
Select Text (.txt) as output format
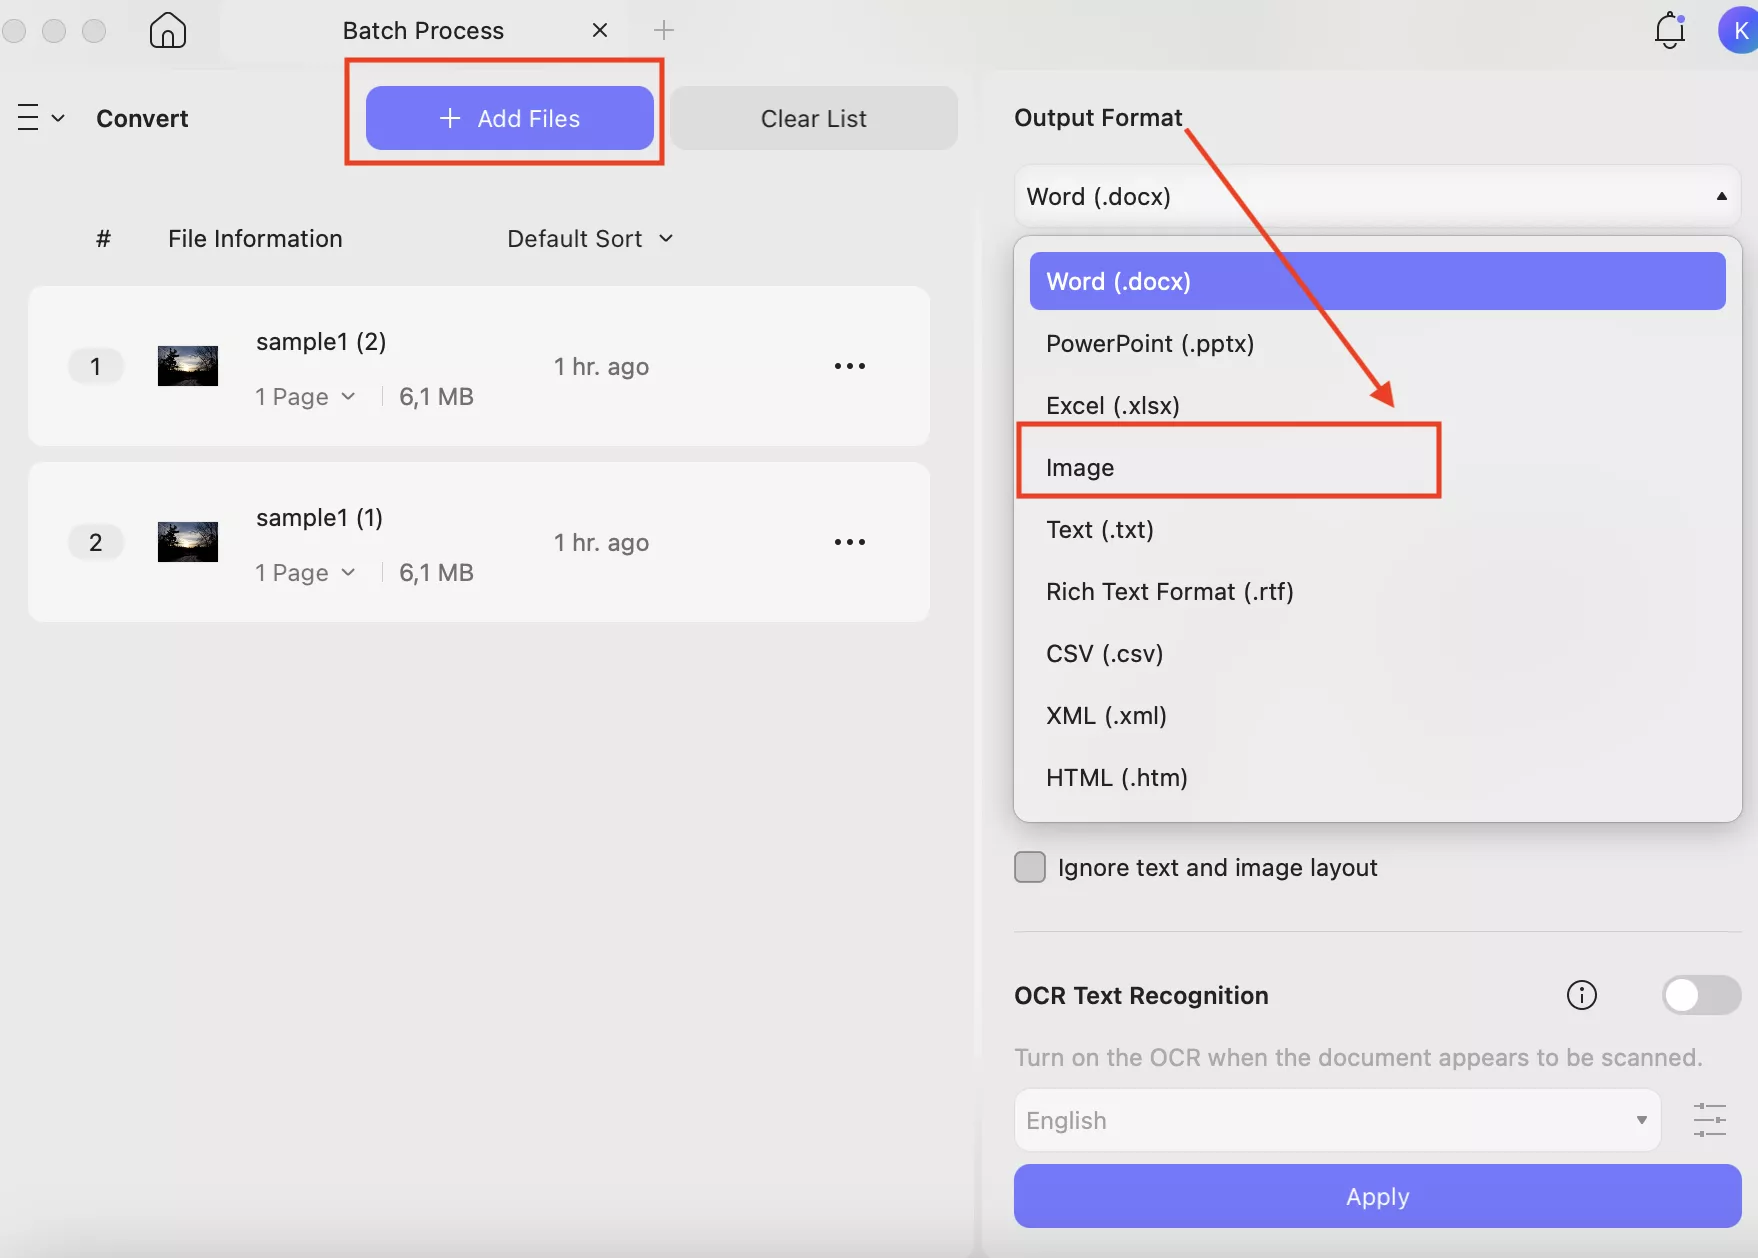coord(1099,529)
